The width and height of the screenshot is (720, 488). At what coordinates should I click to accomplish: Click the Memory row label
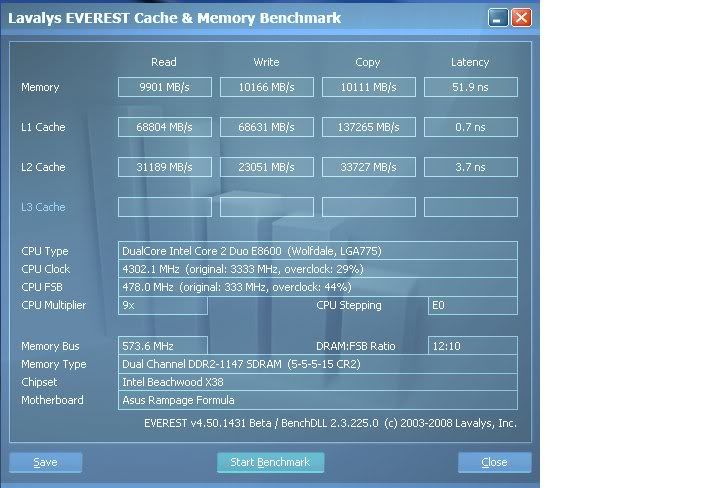(40, 87)
